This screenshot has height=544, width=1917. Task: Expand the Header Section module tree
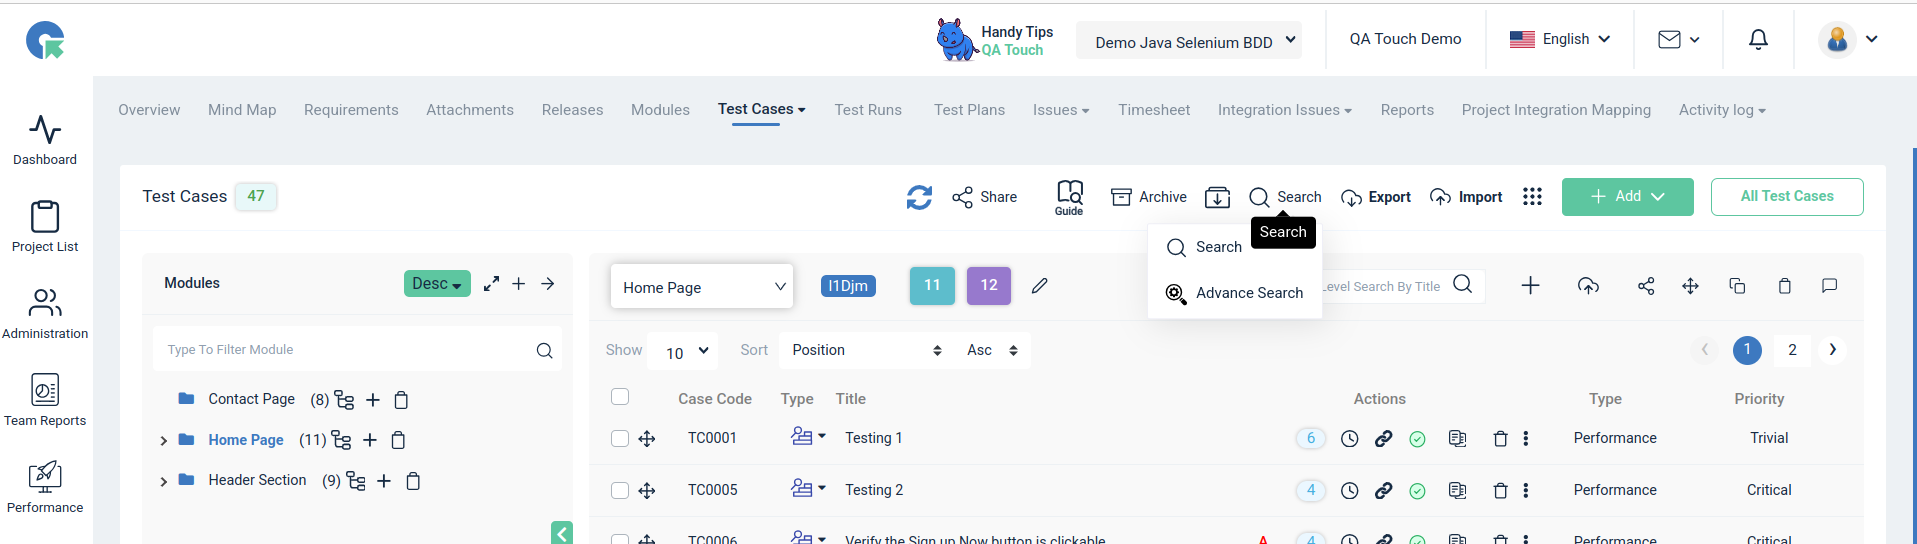163,482
